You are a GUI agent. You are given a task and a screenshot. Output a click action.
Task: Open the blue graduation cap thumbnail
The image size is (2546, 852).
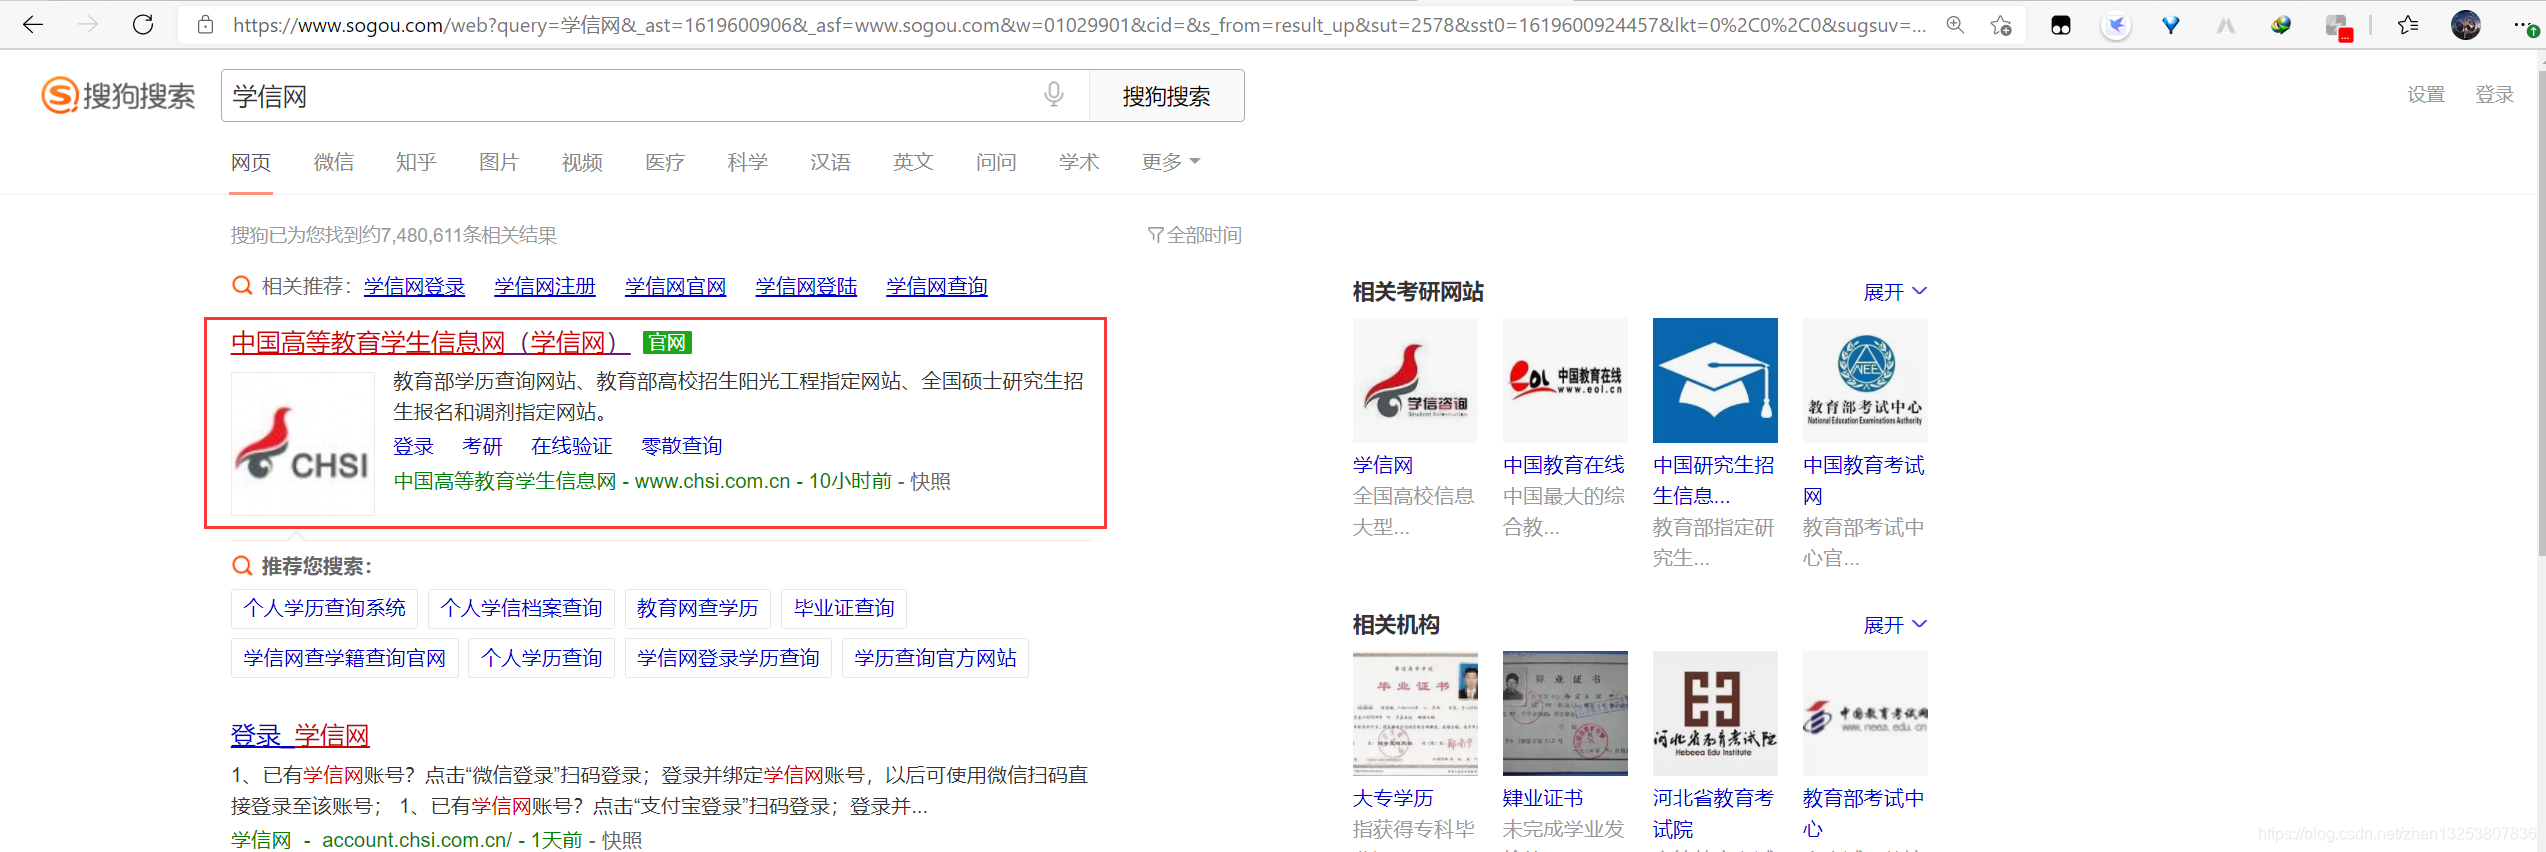[x=1715, y=380]
